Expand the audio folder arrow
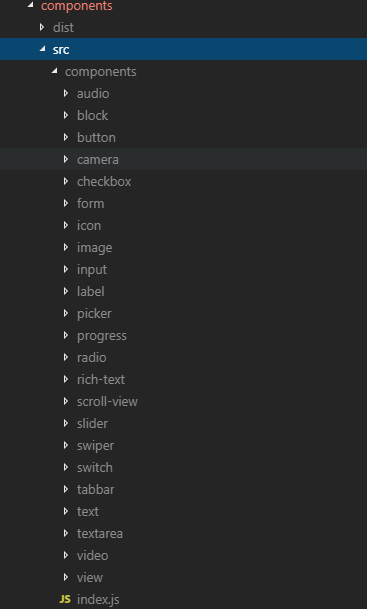Image resolution: width=367 pixels, height=609 pixels. click(x=66, y=93)
